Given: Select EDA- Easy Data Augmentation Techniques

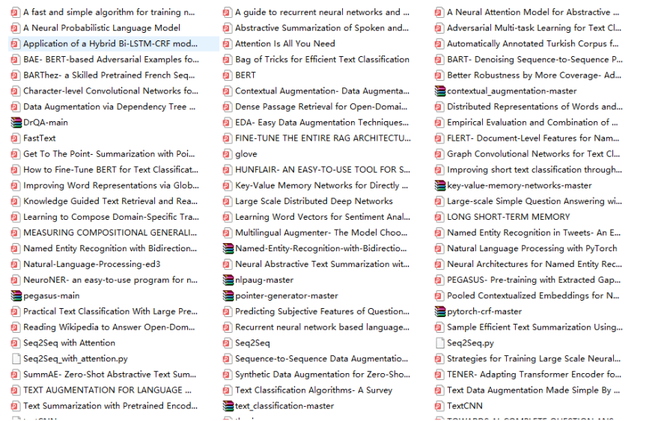Looking at the screenshot, I should (x=322, y=123).
